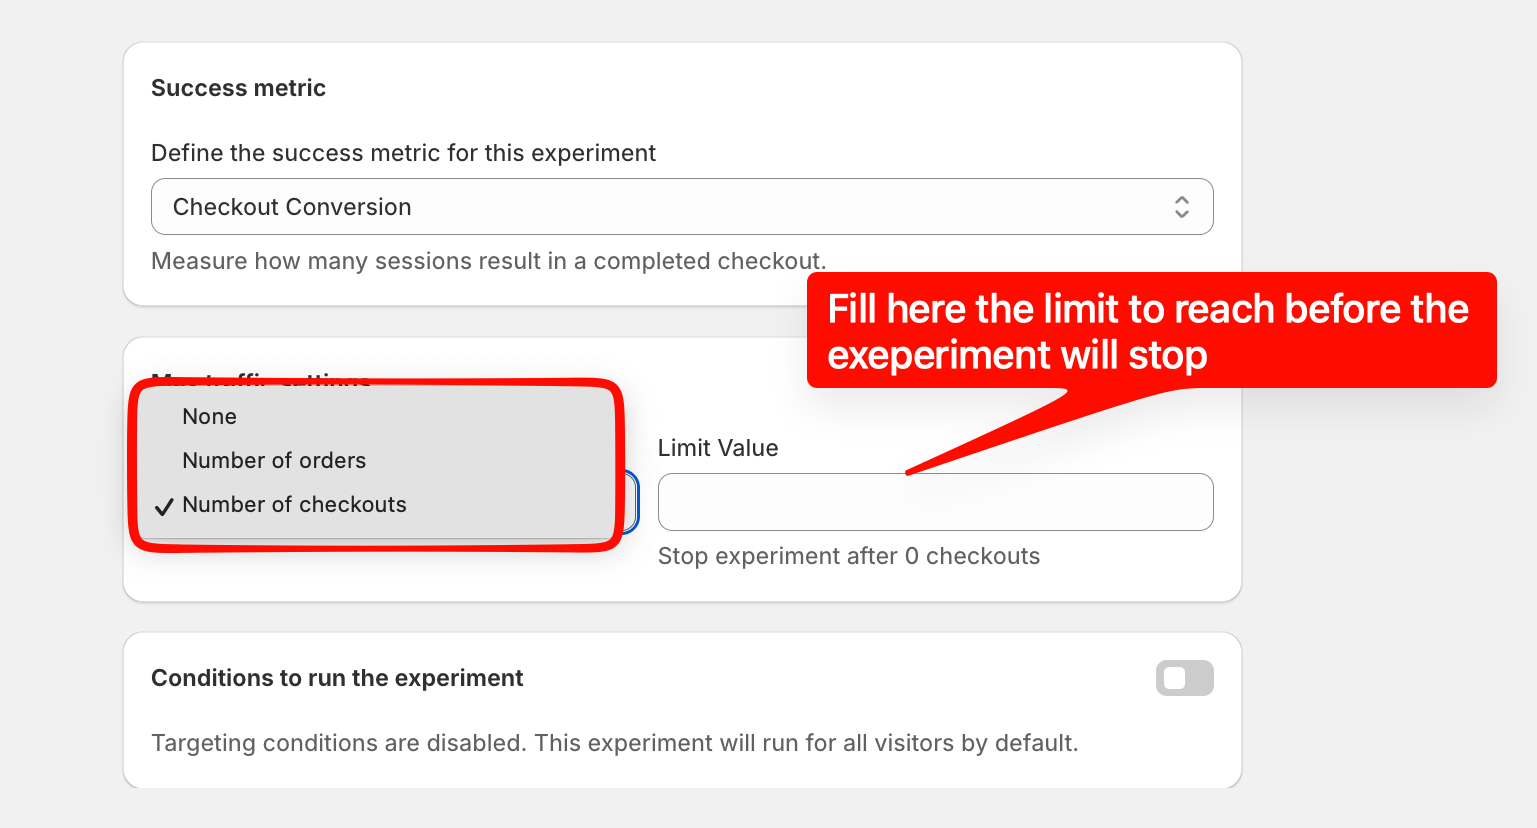Click the "Measure how many sessions" helper text
This screenshot has width=1537, height=828.
point(488,261)
